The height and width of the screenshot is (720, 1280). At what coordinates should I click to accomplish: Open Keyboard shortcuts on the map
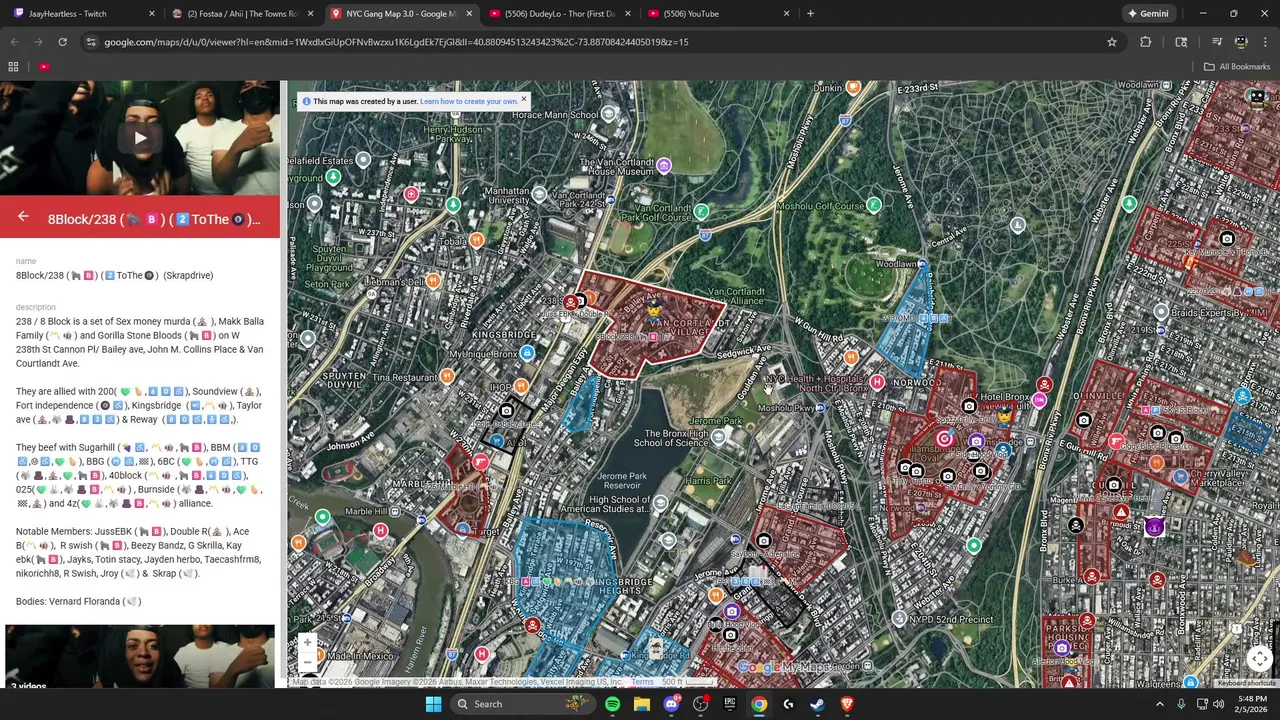(1246, 683)
